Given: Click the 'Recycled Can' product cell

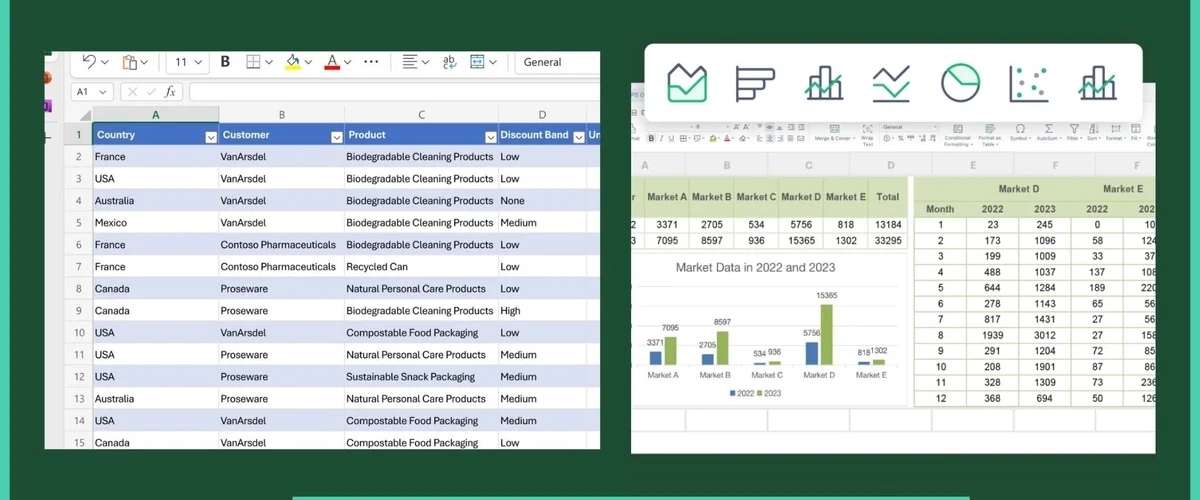Looking at the screenshot, I should click(422, 267).
